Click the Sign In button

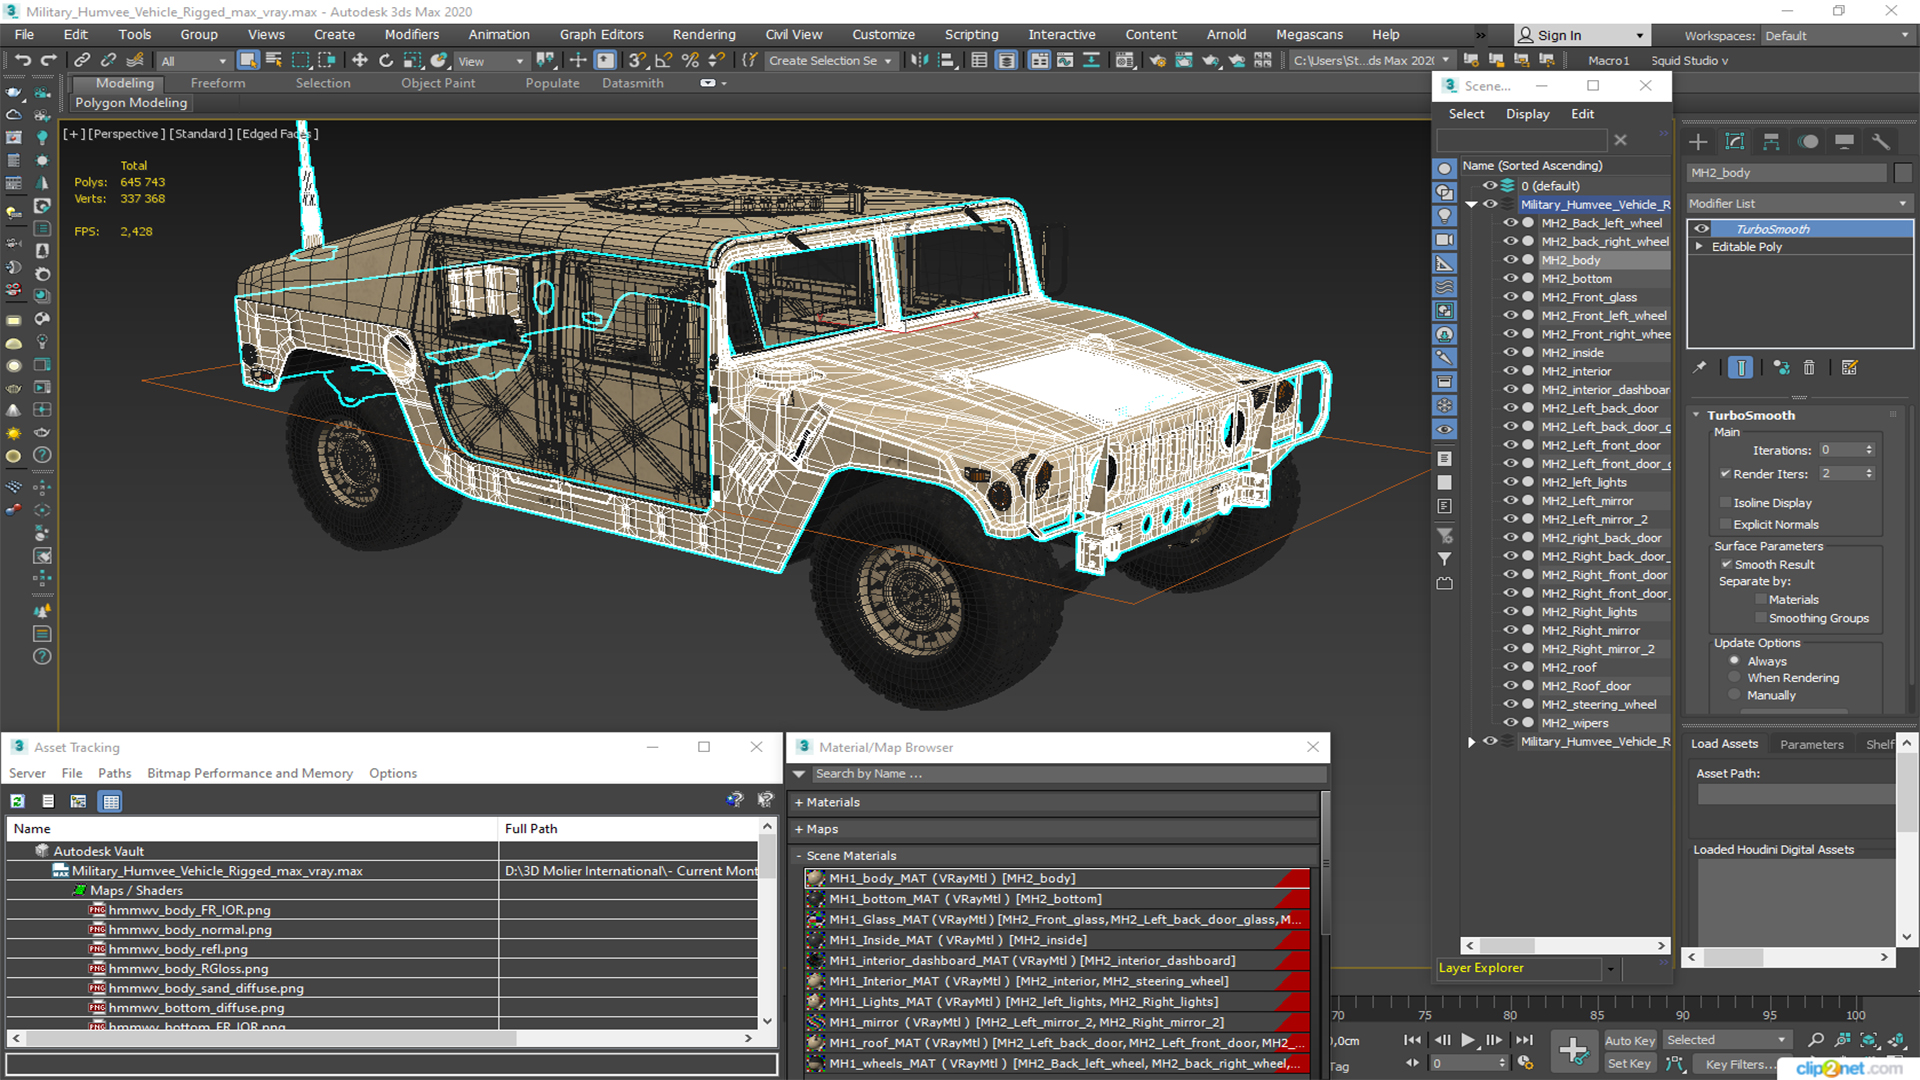click(x=1582, y=35)
